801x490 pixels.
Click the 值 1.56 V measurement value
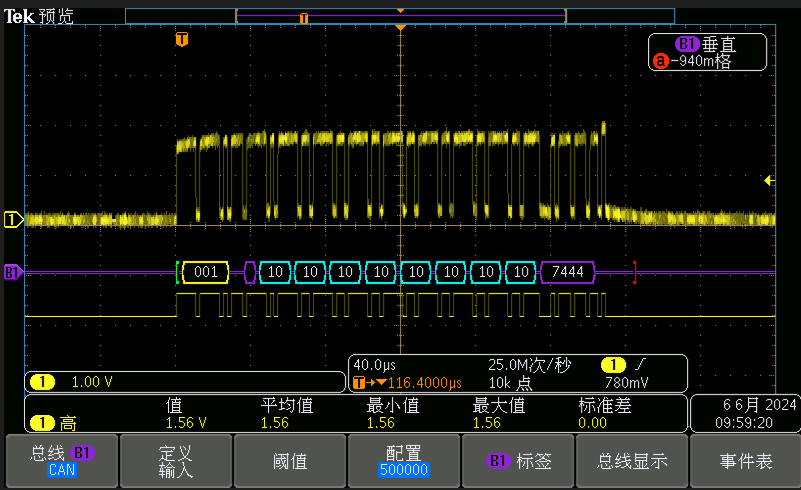(x=186, y=423)
